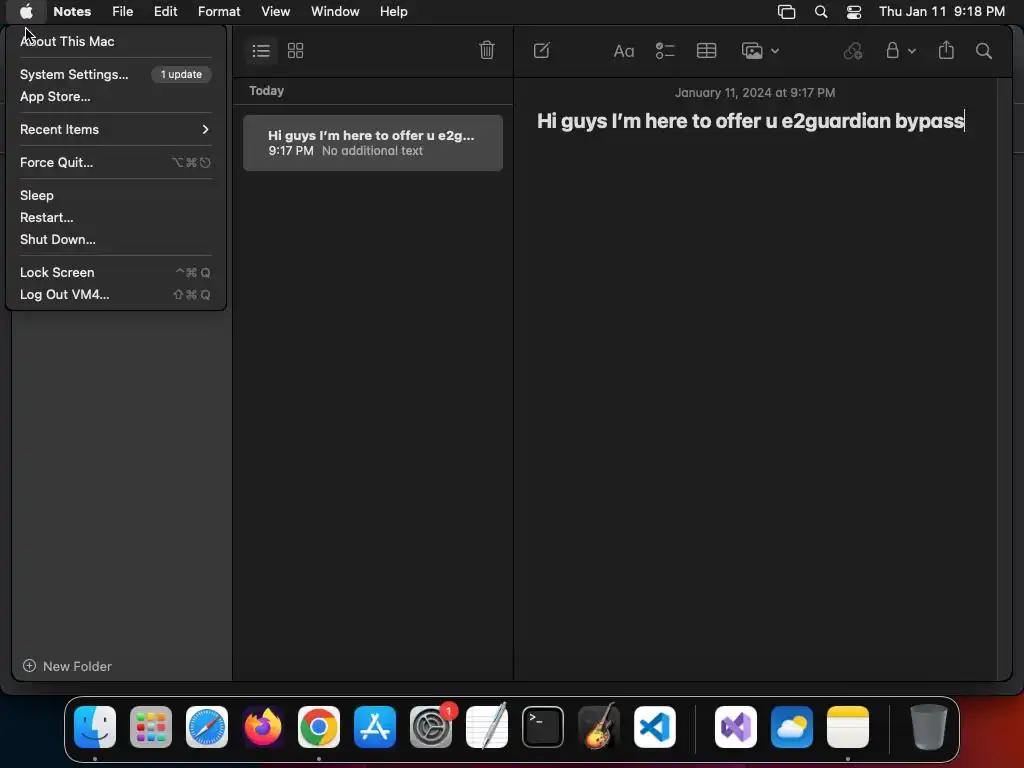Image resolution: width=1024 pixels, height=768 pixels.
Task: Open Visual Studio Code from the Dock
Action: 655,727
